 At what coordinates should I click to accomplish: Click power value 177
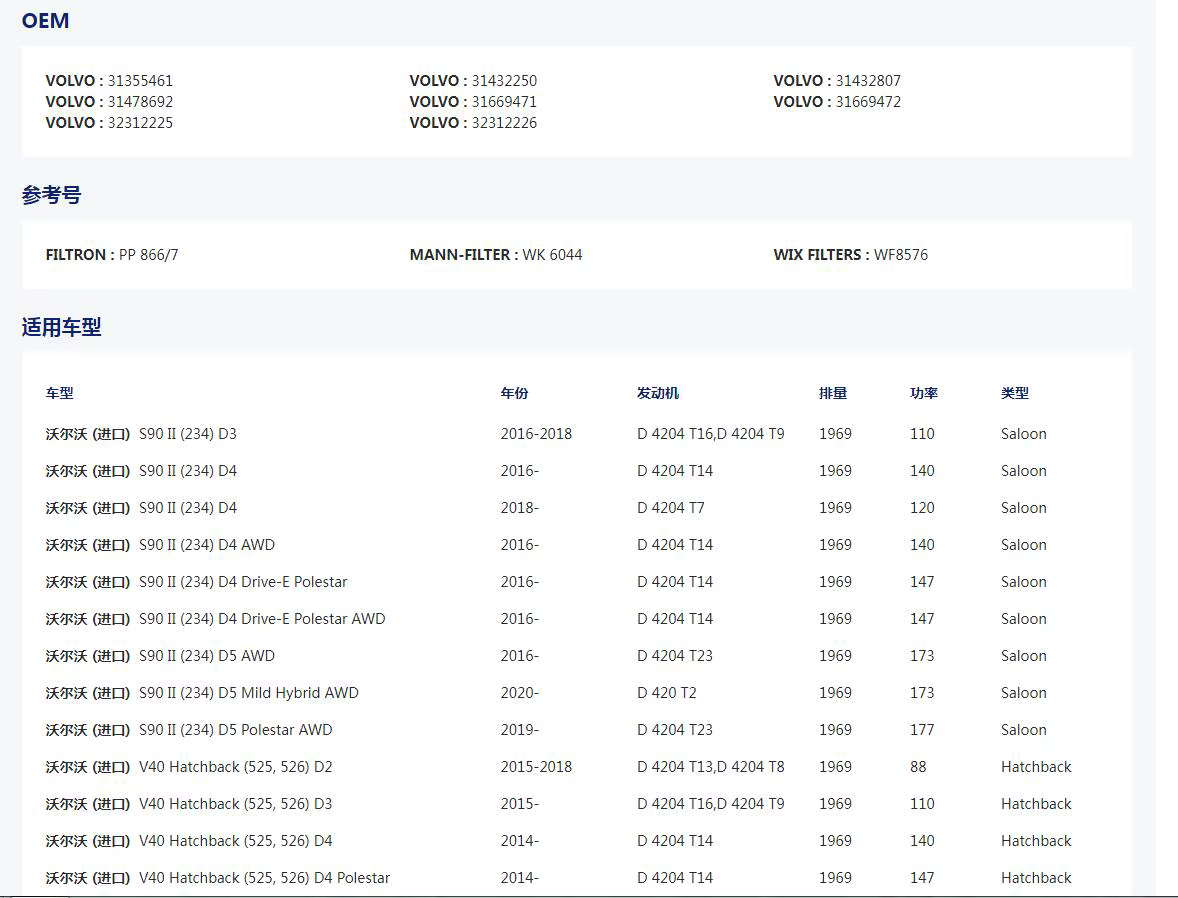pyautogui.click(x=922, y=730)
